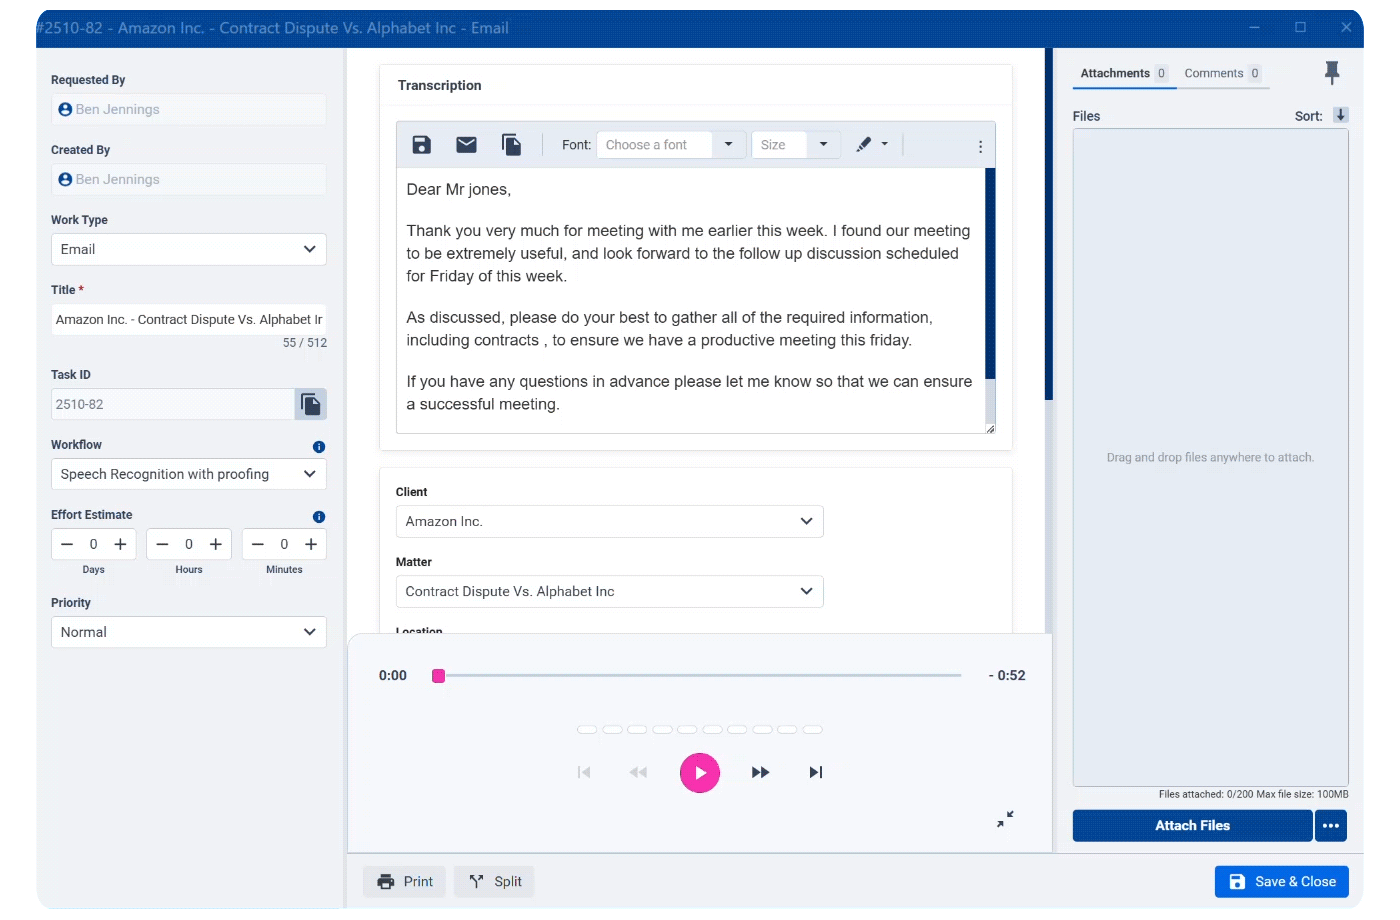
Task: Click the Print button
Action: coord(405,882)
